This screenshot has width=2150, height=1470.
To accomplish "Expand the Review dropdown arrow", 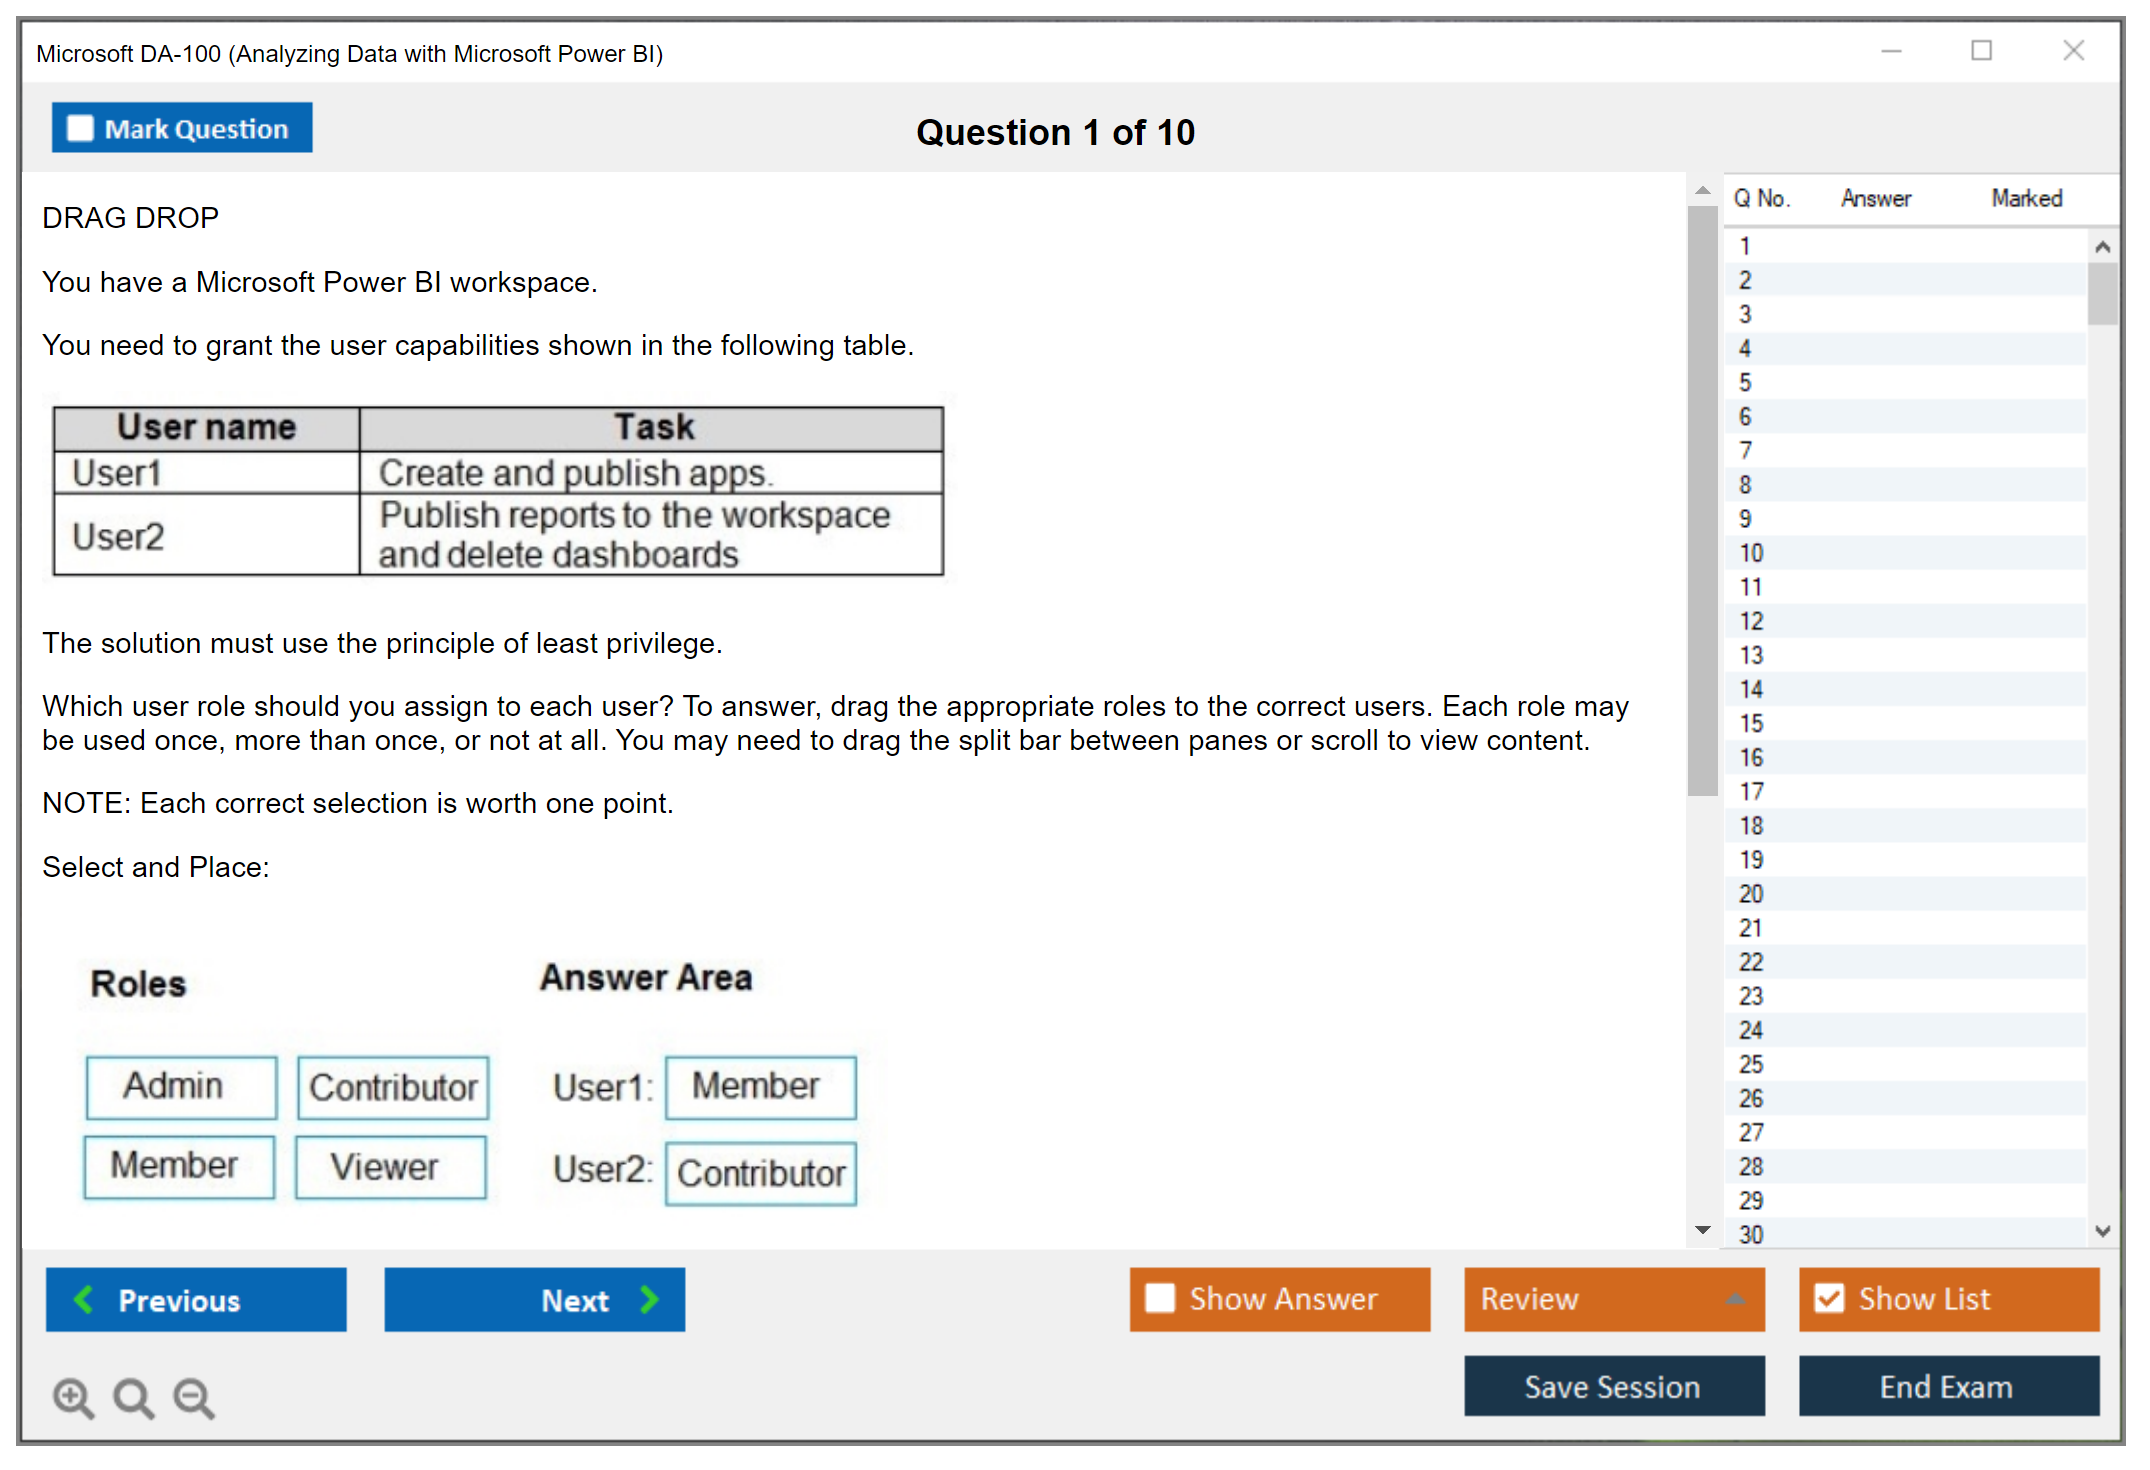I will (1735, 1299).
